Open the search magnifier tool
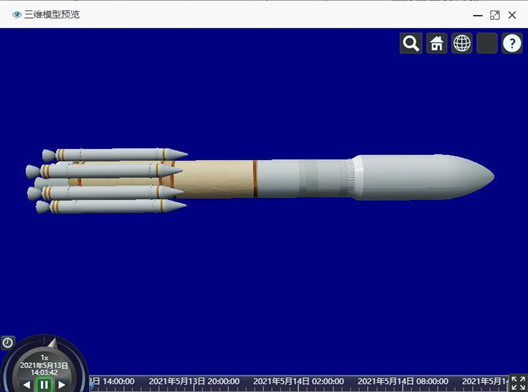 click(411, 43)
